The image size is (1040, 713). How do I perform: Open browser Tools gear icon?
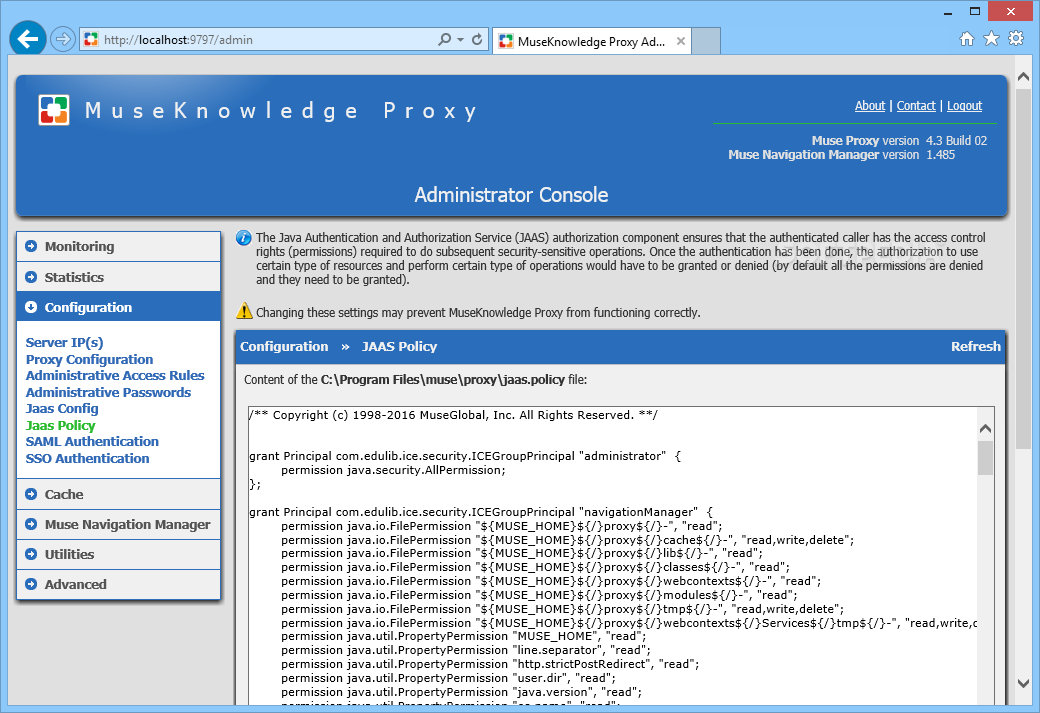(1015, 38)
